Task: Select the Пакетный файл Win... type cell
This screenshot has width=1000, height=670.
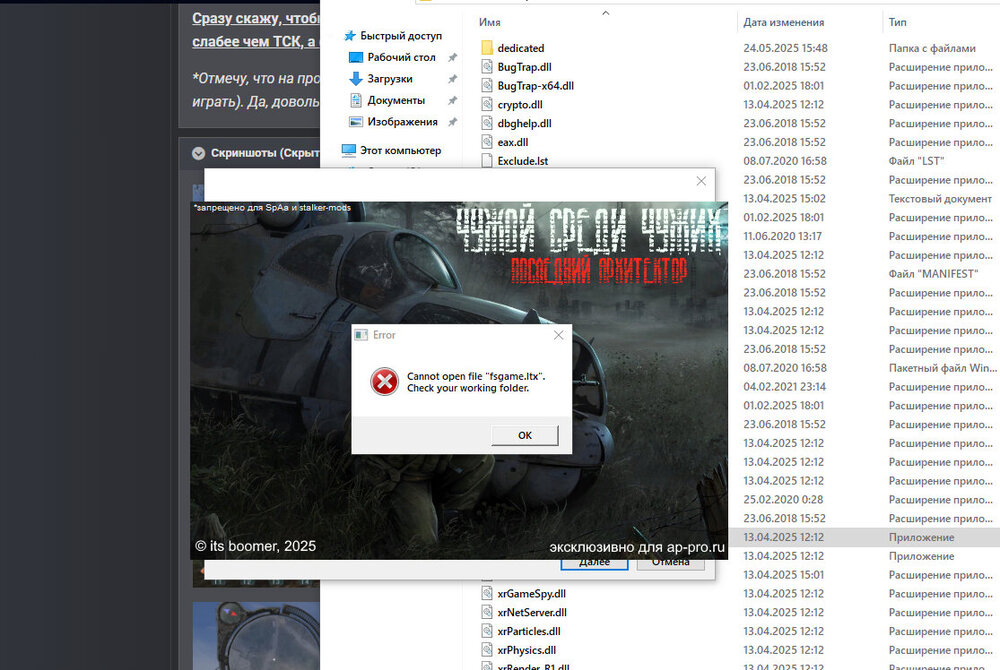Action: (943, 368)
